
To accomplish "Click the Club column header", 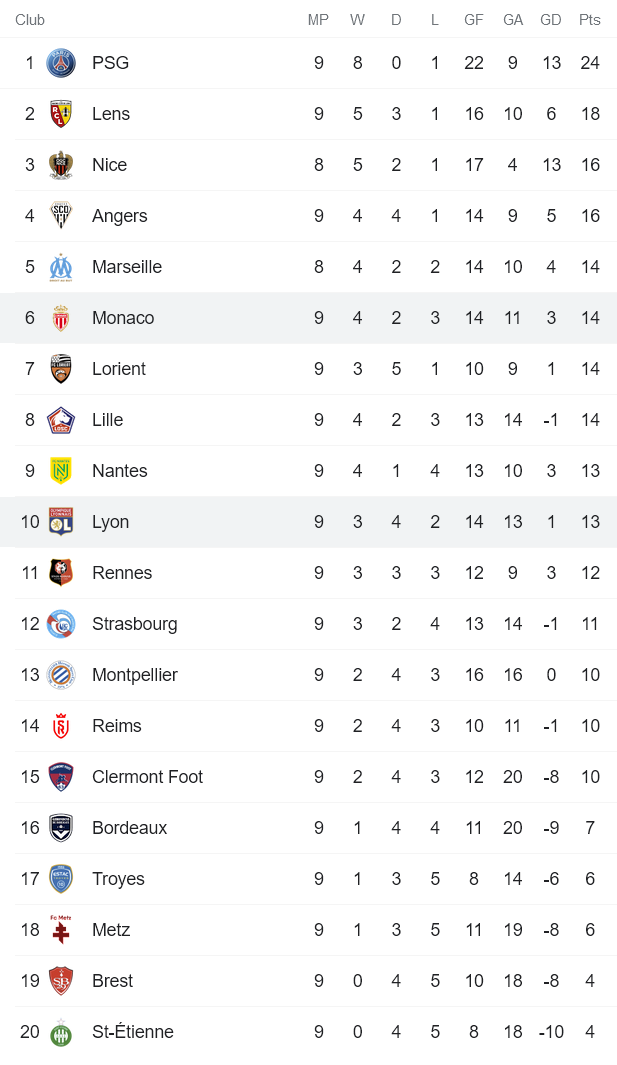I will pyautogui.click(x=30, y=20).
